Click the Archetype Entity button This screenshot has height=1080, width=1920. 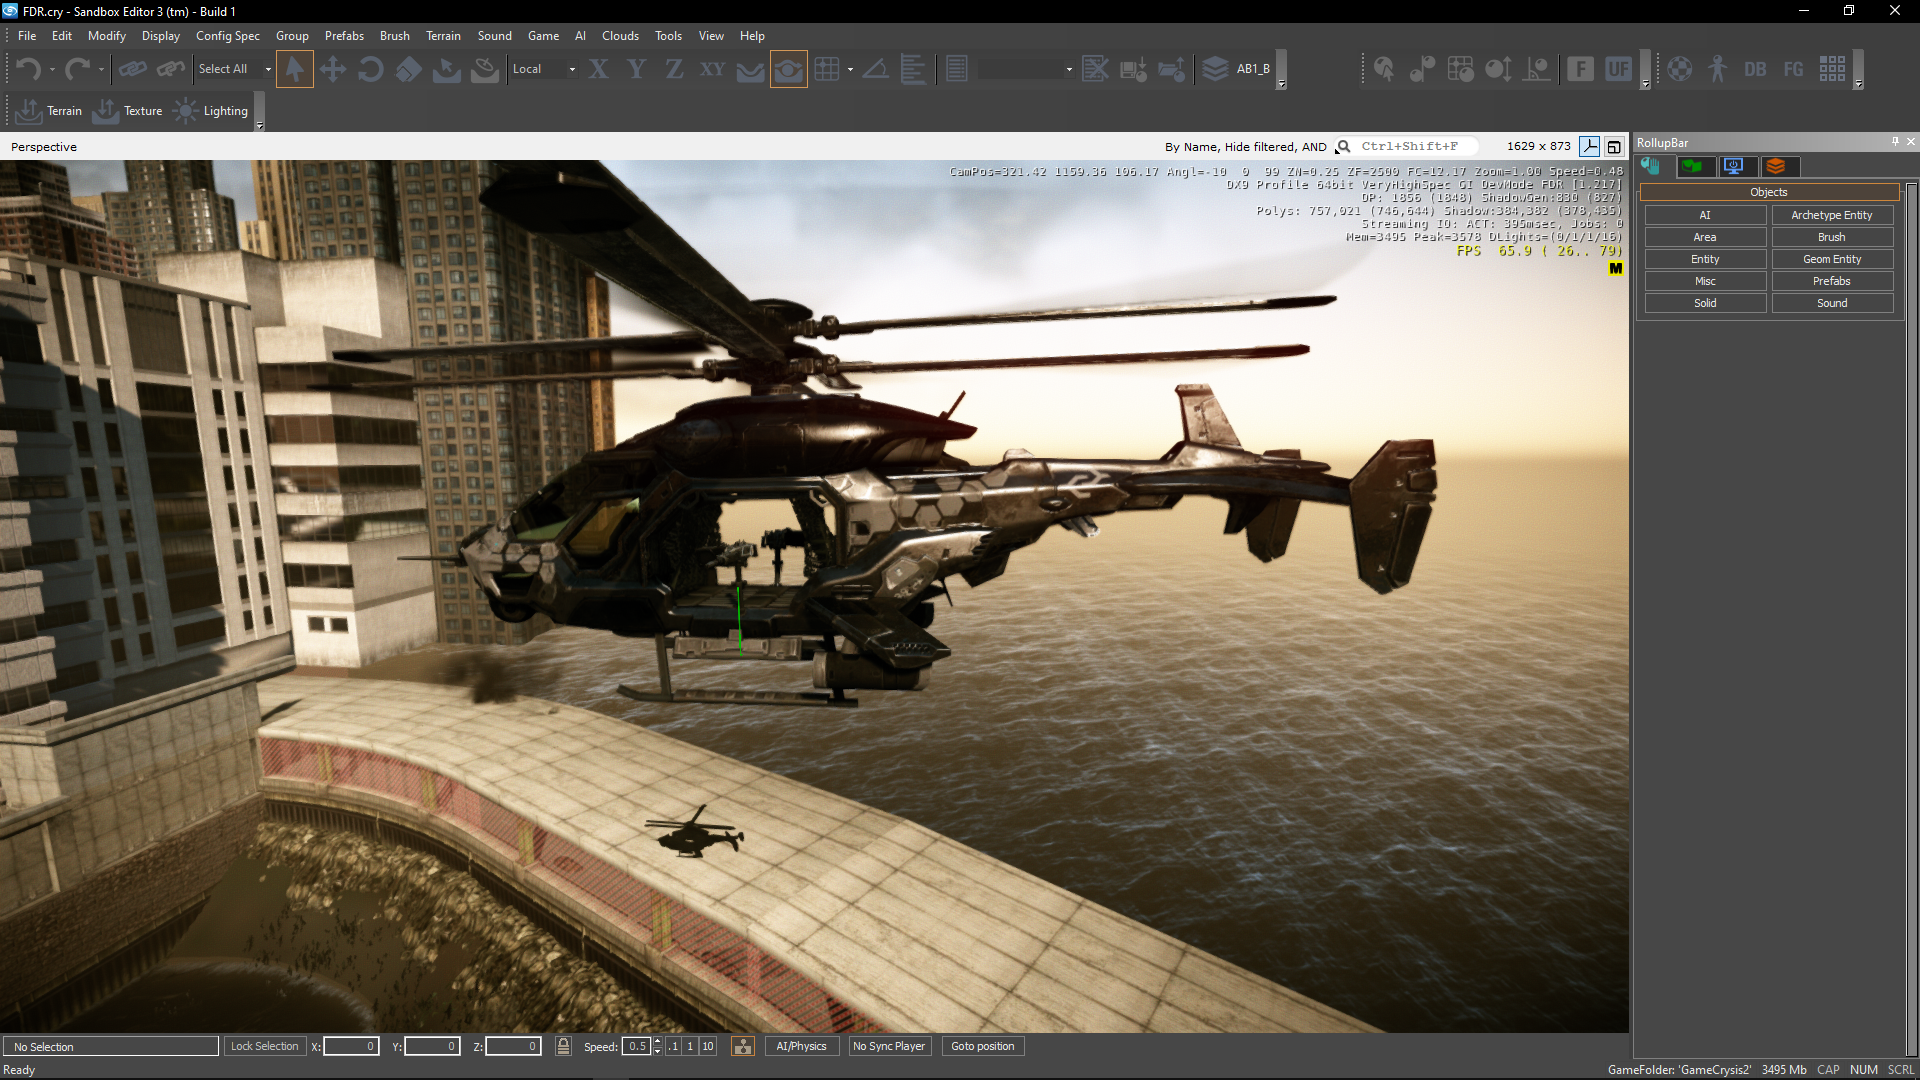[x=1831, y=215]
